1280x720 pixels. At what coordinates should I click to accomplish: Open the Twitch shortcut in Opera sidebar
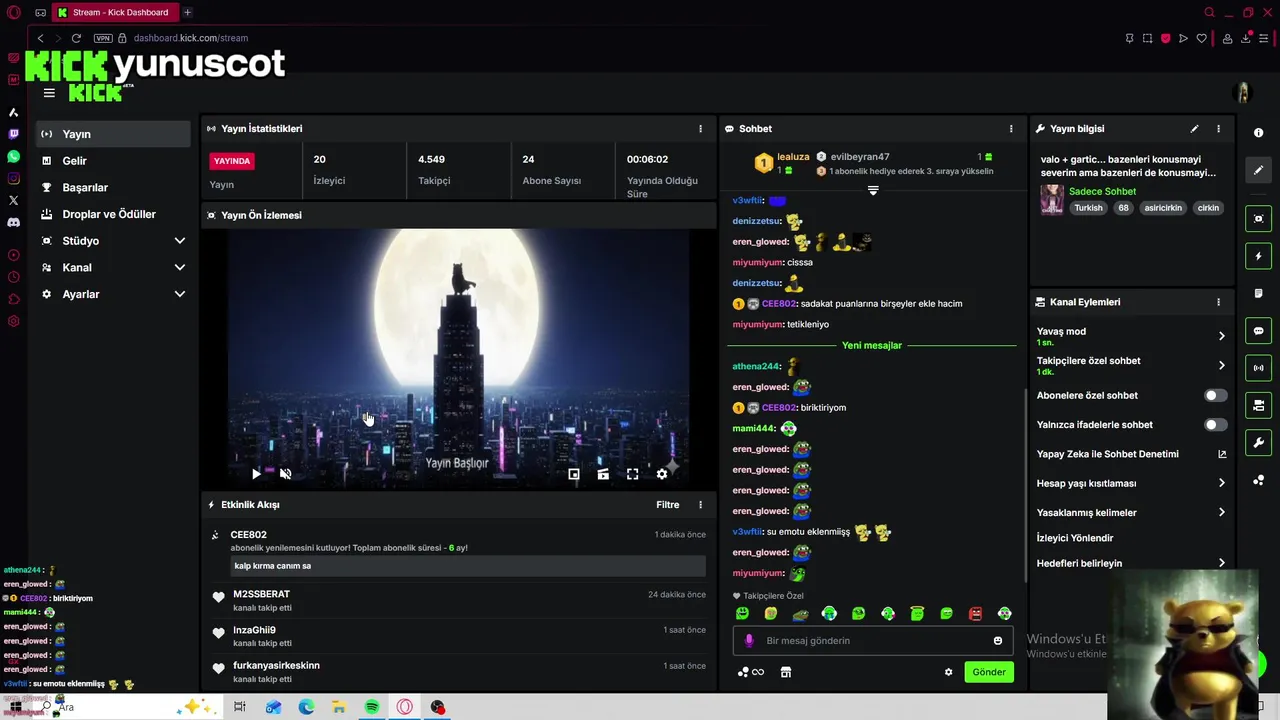pyautogui.click(x=13, y=134)
